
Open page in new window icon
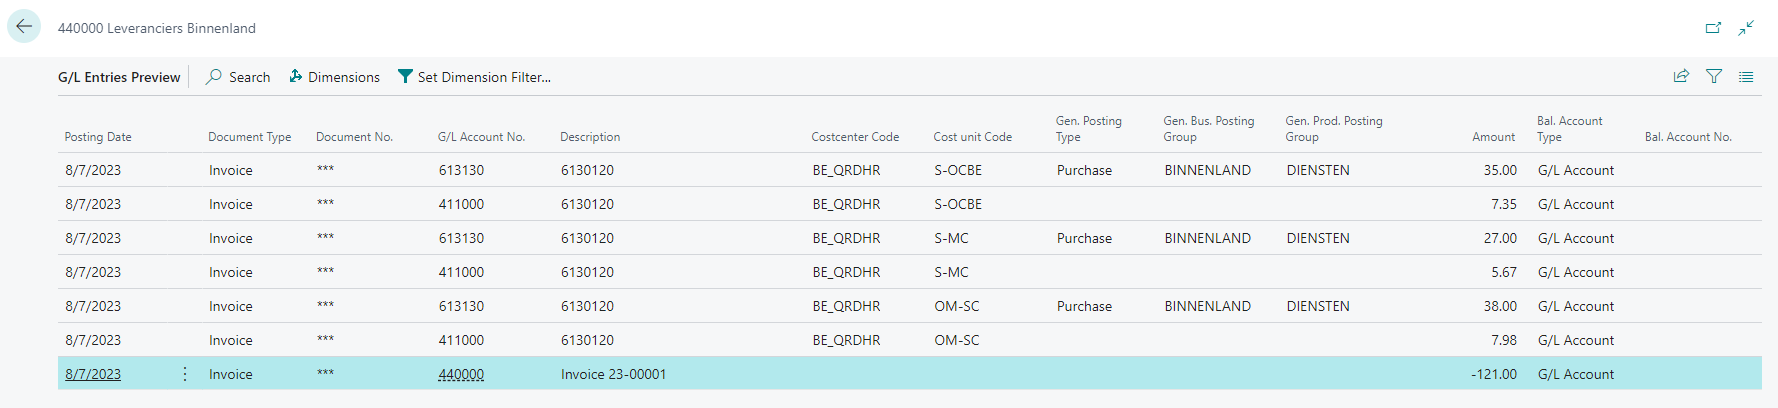1713,28
